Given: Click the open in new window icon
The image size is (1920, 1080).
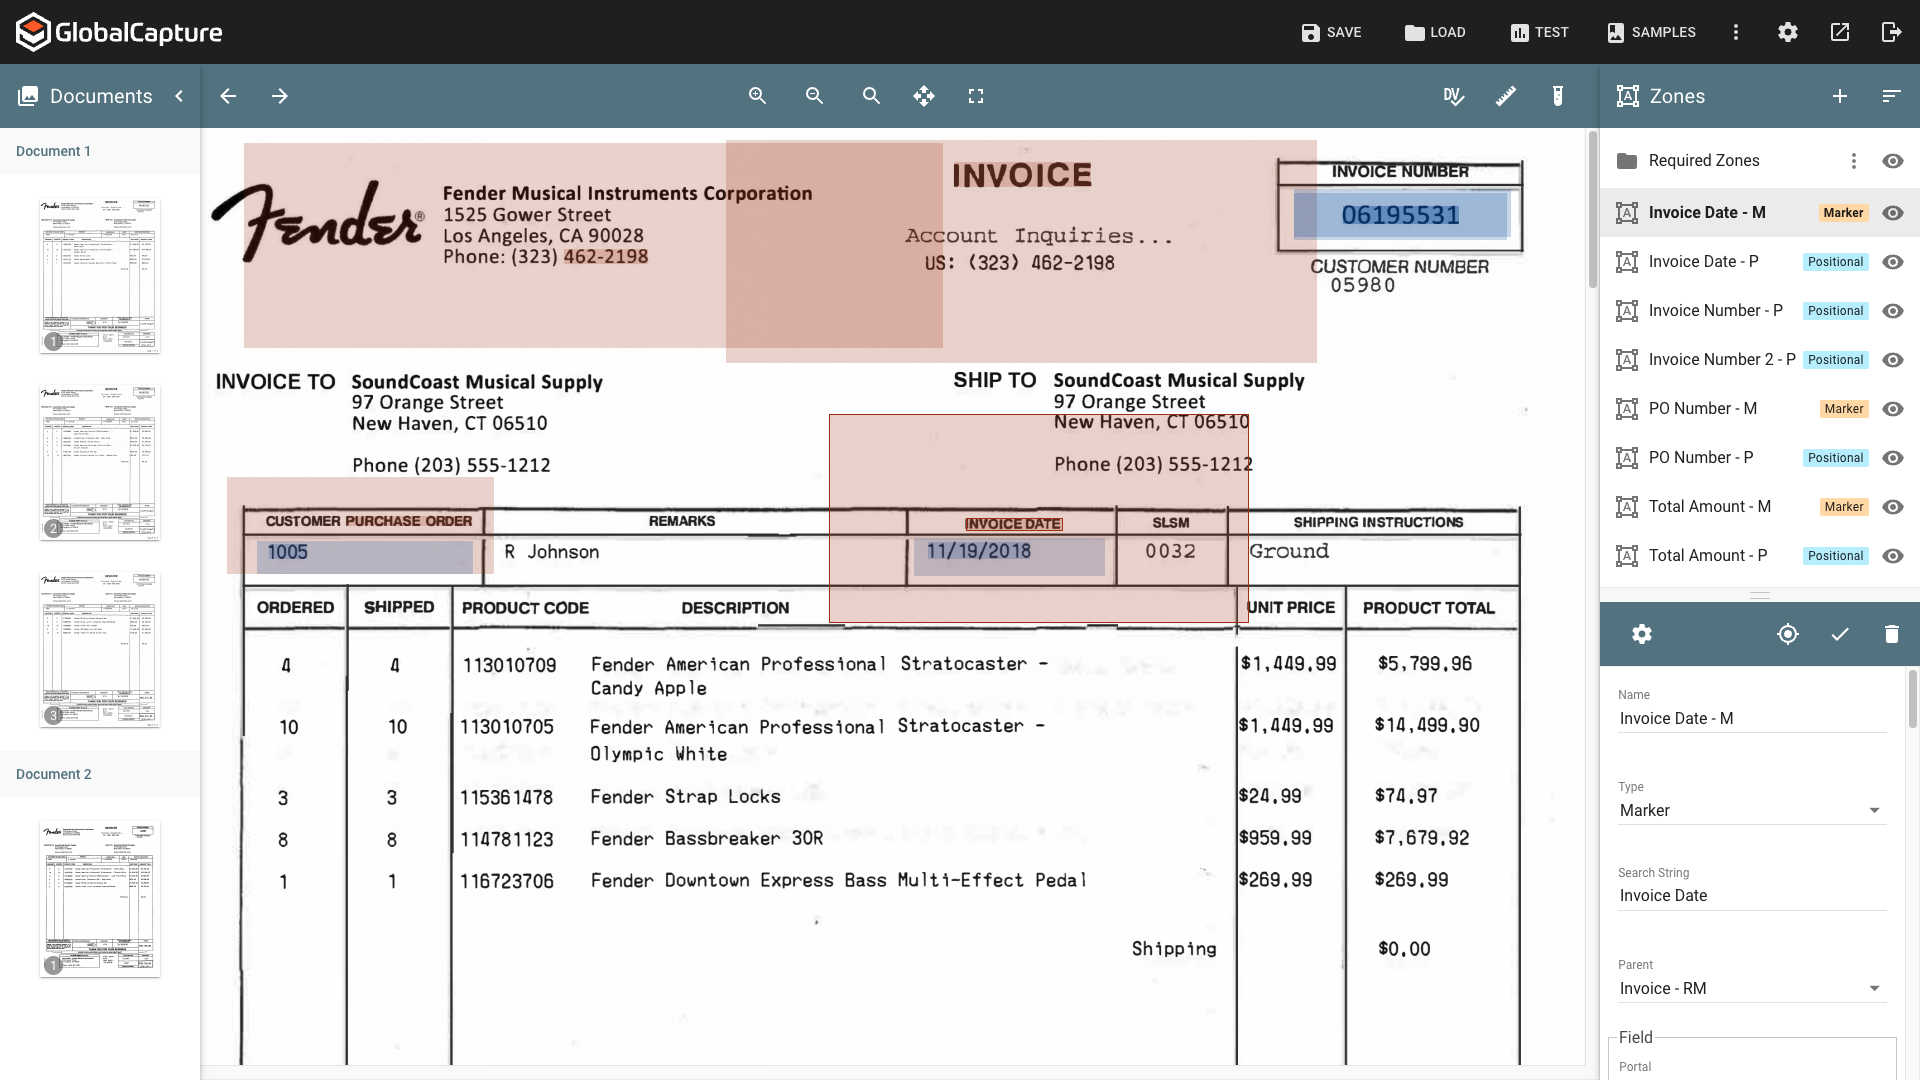Looking at the screenshot, I should (1840, 32).
